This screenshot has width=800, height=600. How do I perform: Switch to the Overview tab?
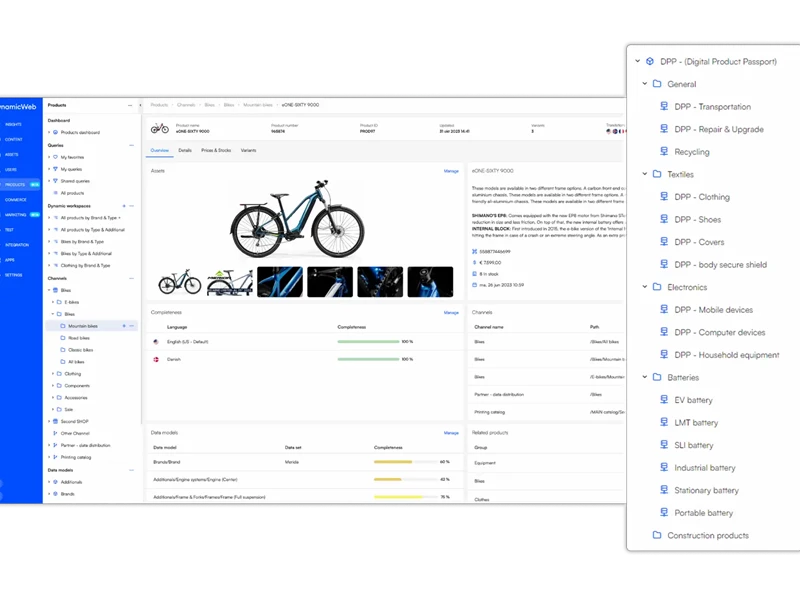[160, 151]
